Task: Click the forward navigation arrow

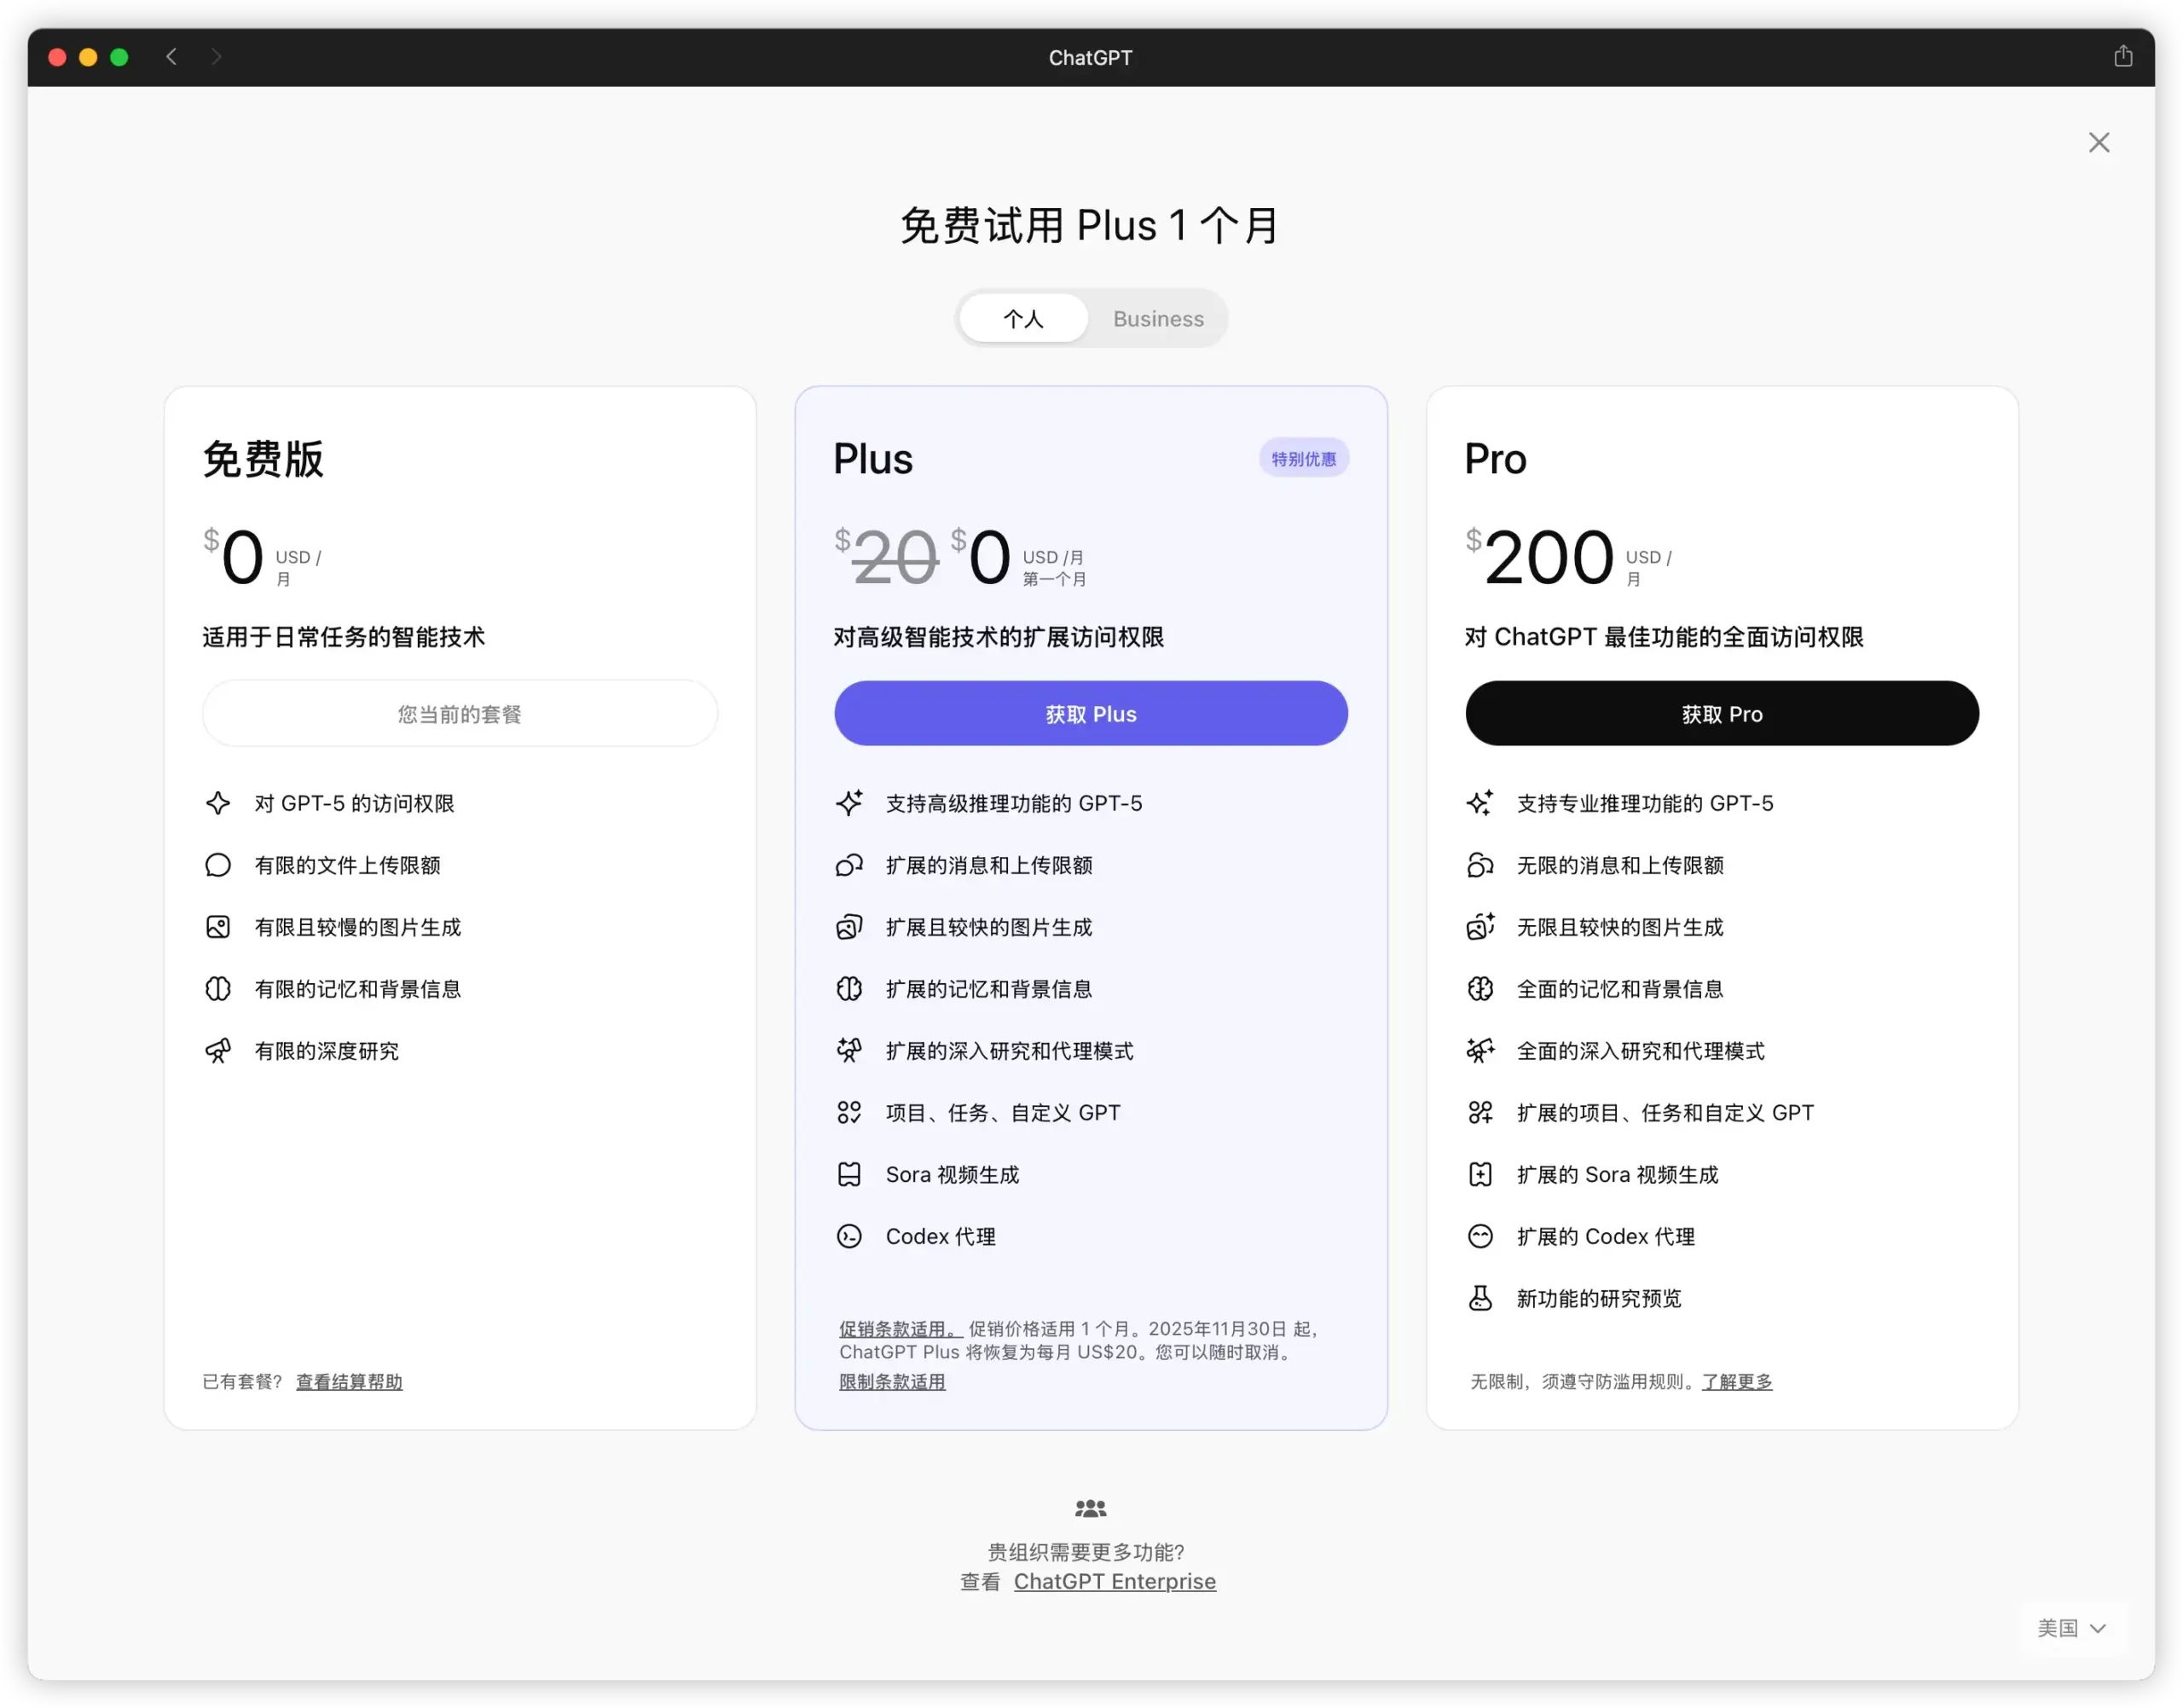Action: (217, 57)
